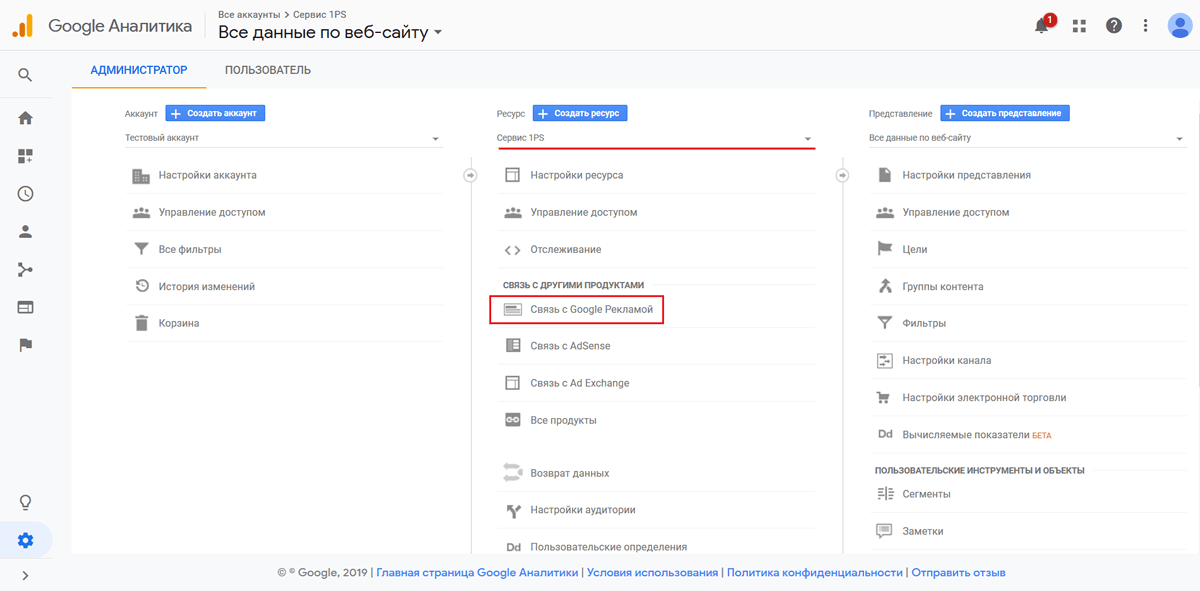Click arrow icon between Account and Resource columns

point(470,175)
